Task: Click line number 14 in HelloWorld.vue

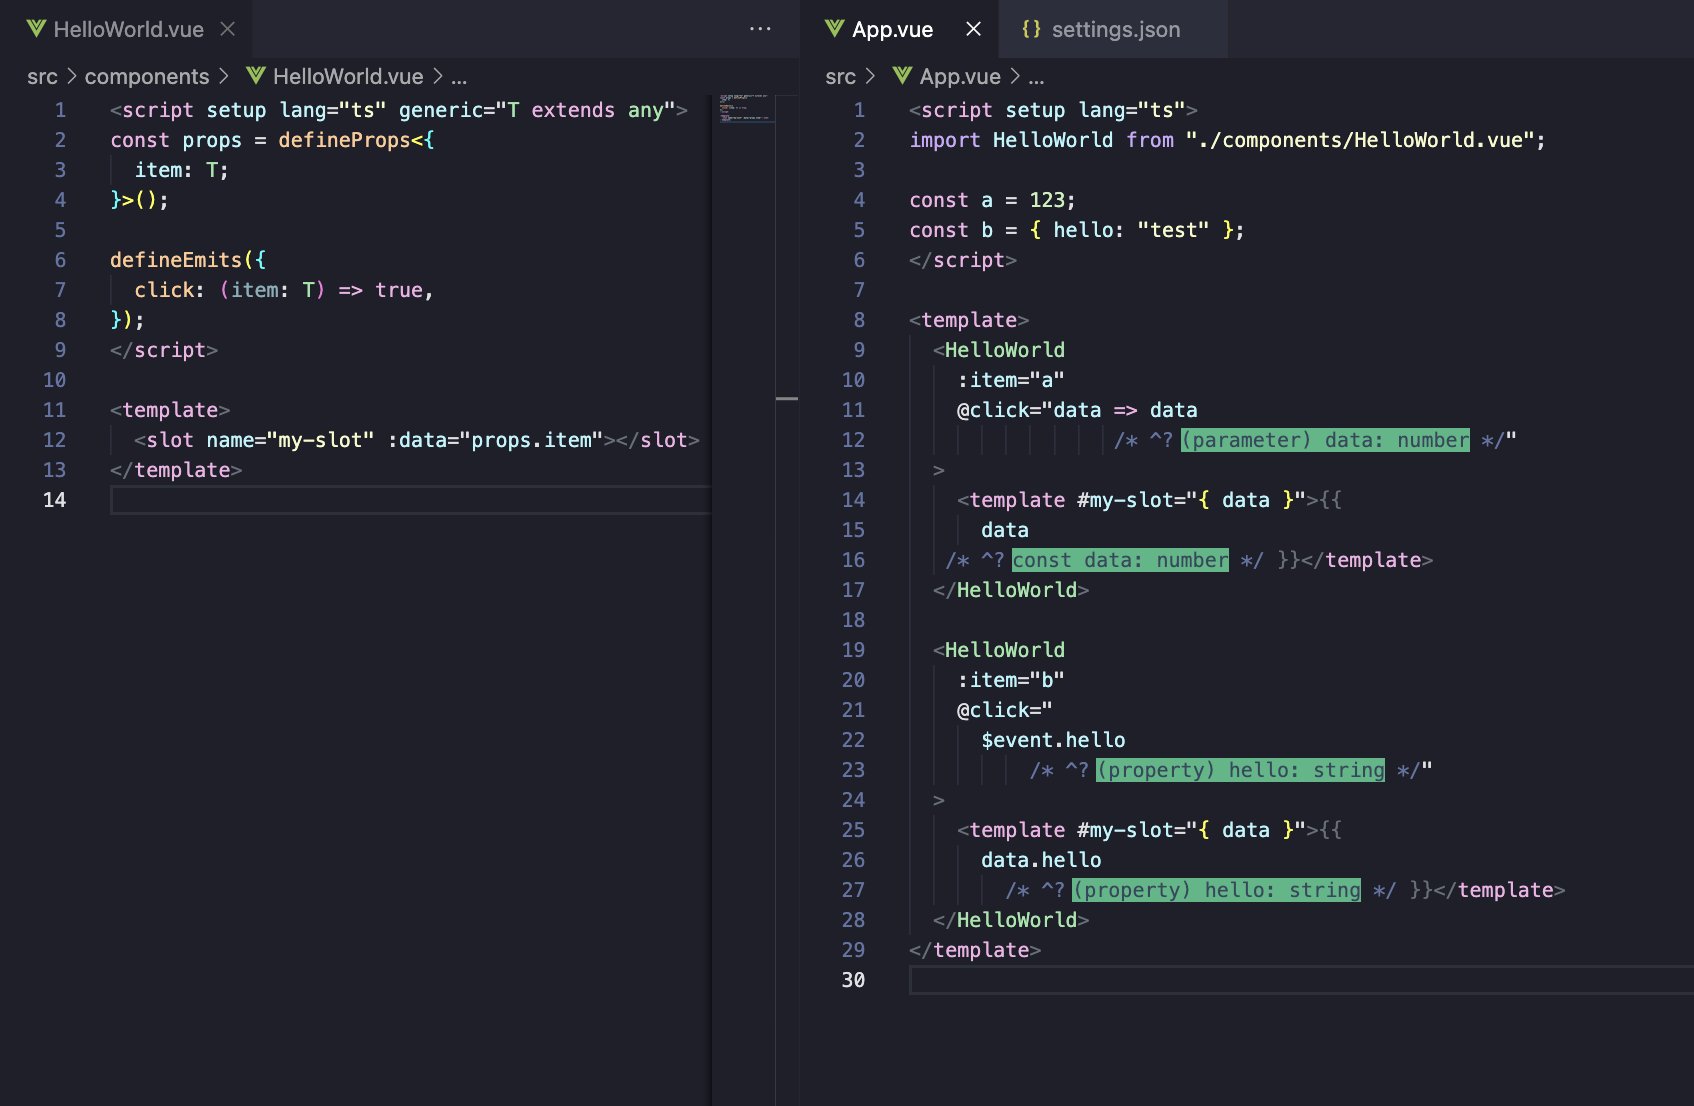Action: (54, 500)
